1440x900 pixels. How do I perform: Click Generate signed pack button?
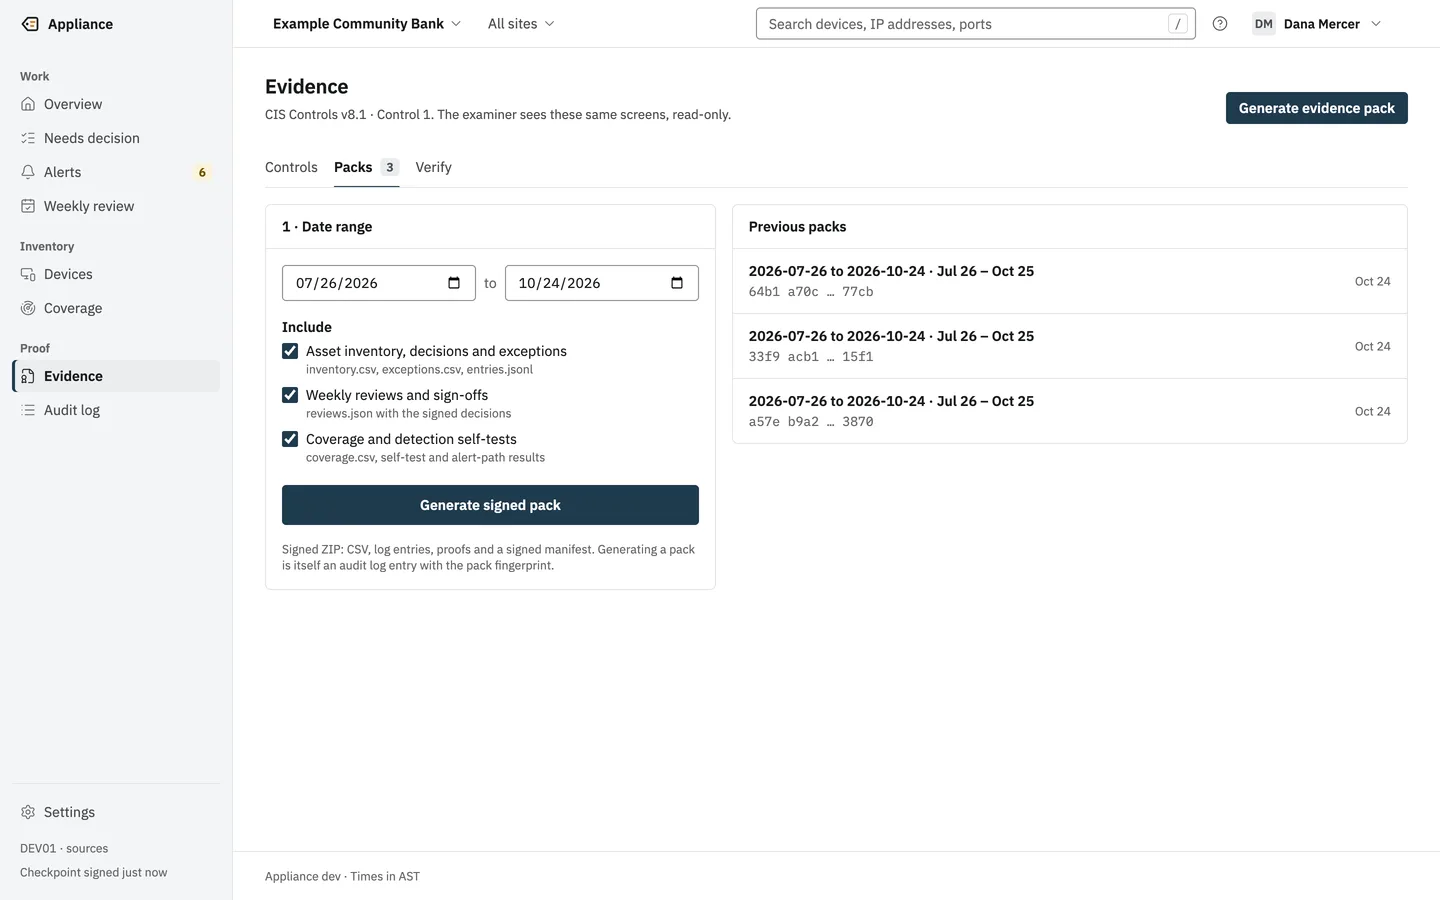click(x=490, y=505)
